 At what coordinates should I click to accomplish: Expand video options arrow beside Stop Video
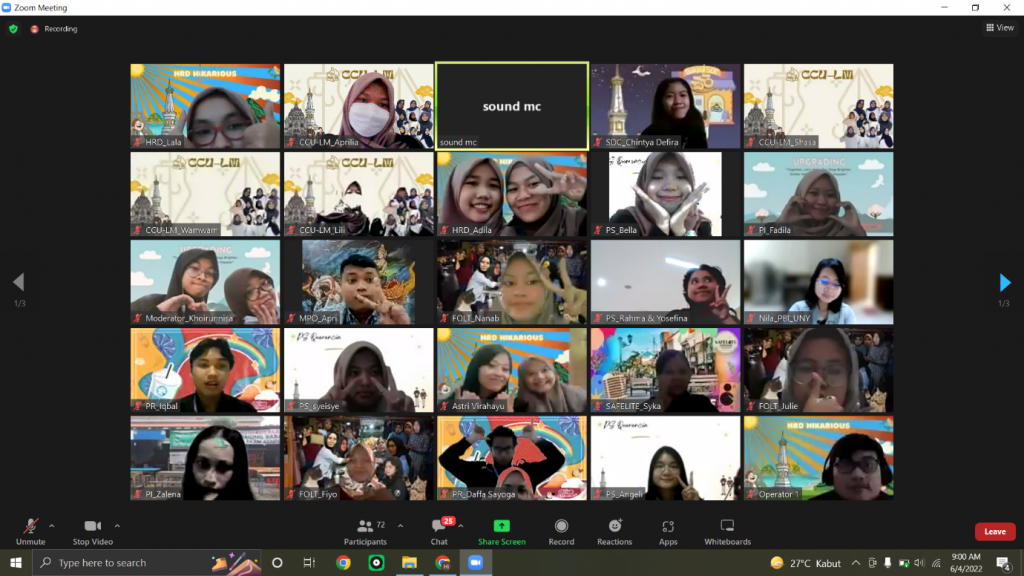(x=117, y=525)
